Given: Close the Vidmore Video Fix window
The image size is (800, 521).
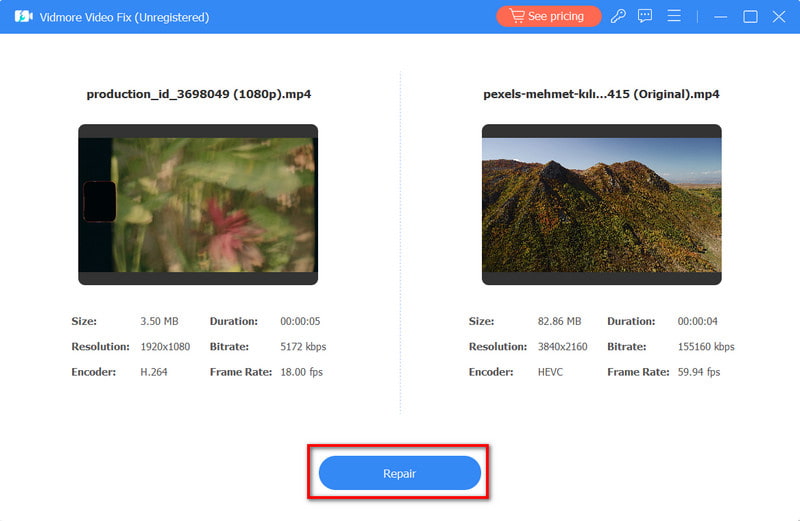Looking at the screenshot, I should coord(779,17).
